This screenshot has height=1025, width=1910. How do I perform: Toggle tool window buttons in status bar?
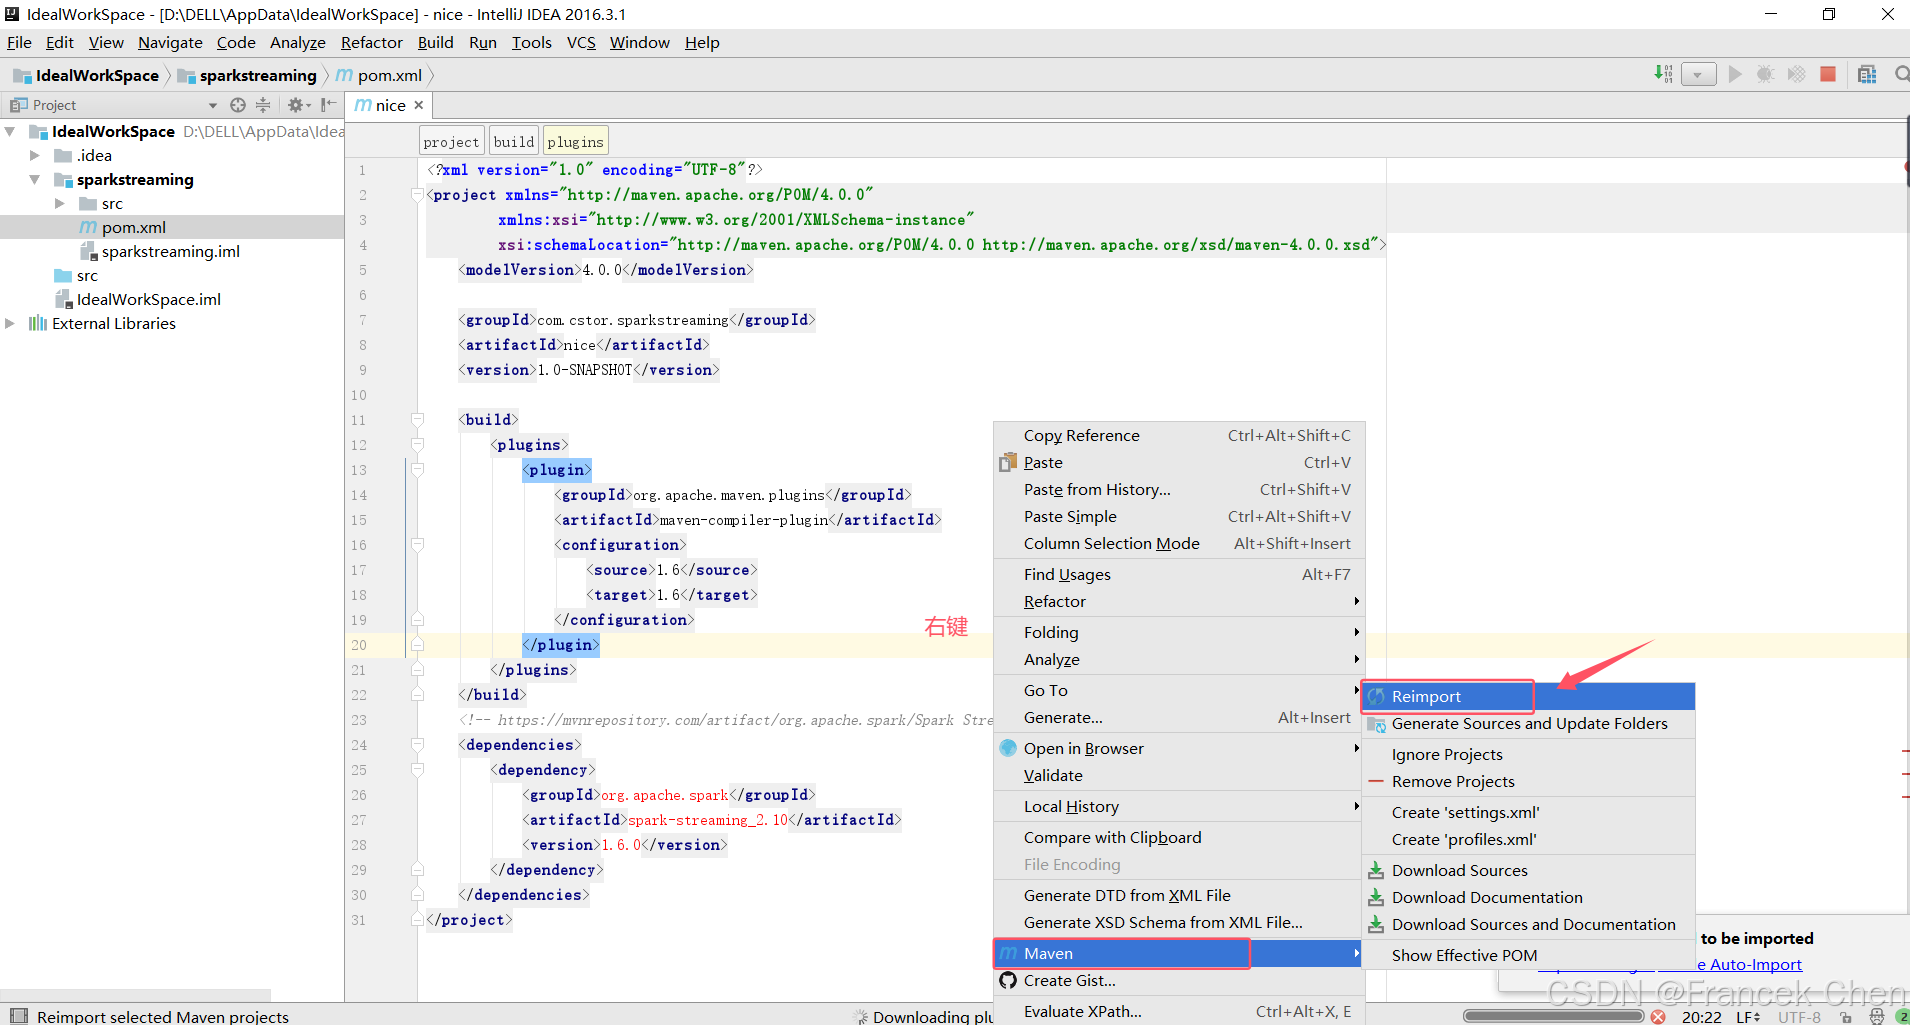coord(18,1016)
